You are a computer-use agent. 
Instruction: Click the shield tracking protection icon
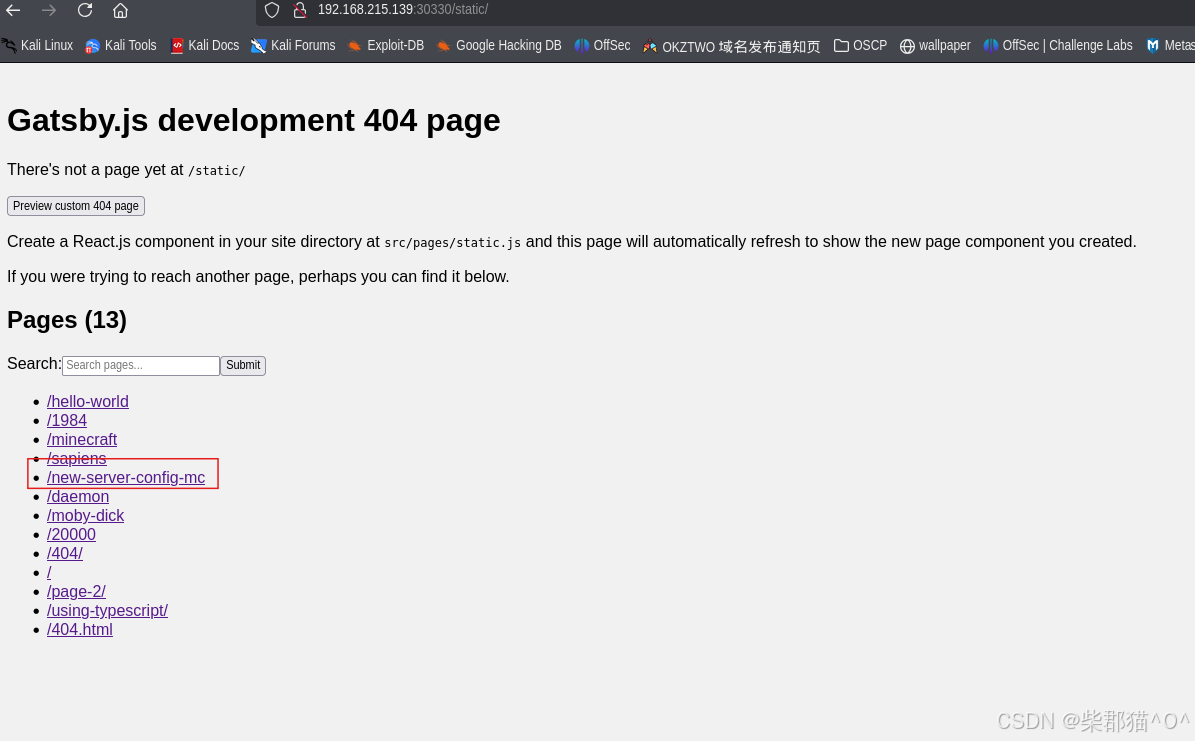pyautogui.click(x=272, y=10)
